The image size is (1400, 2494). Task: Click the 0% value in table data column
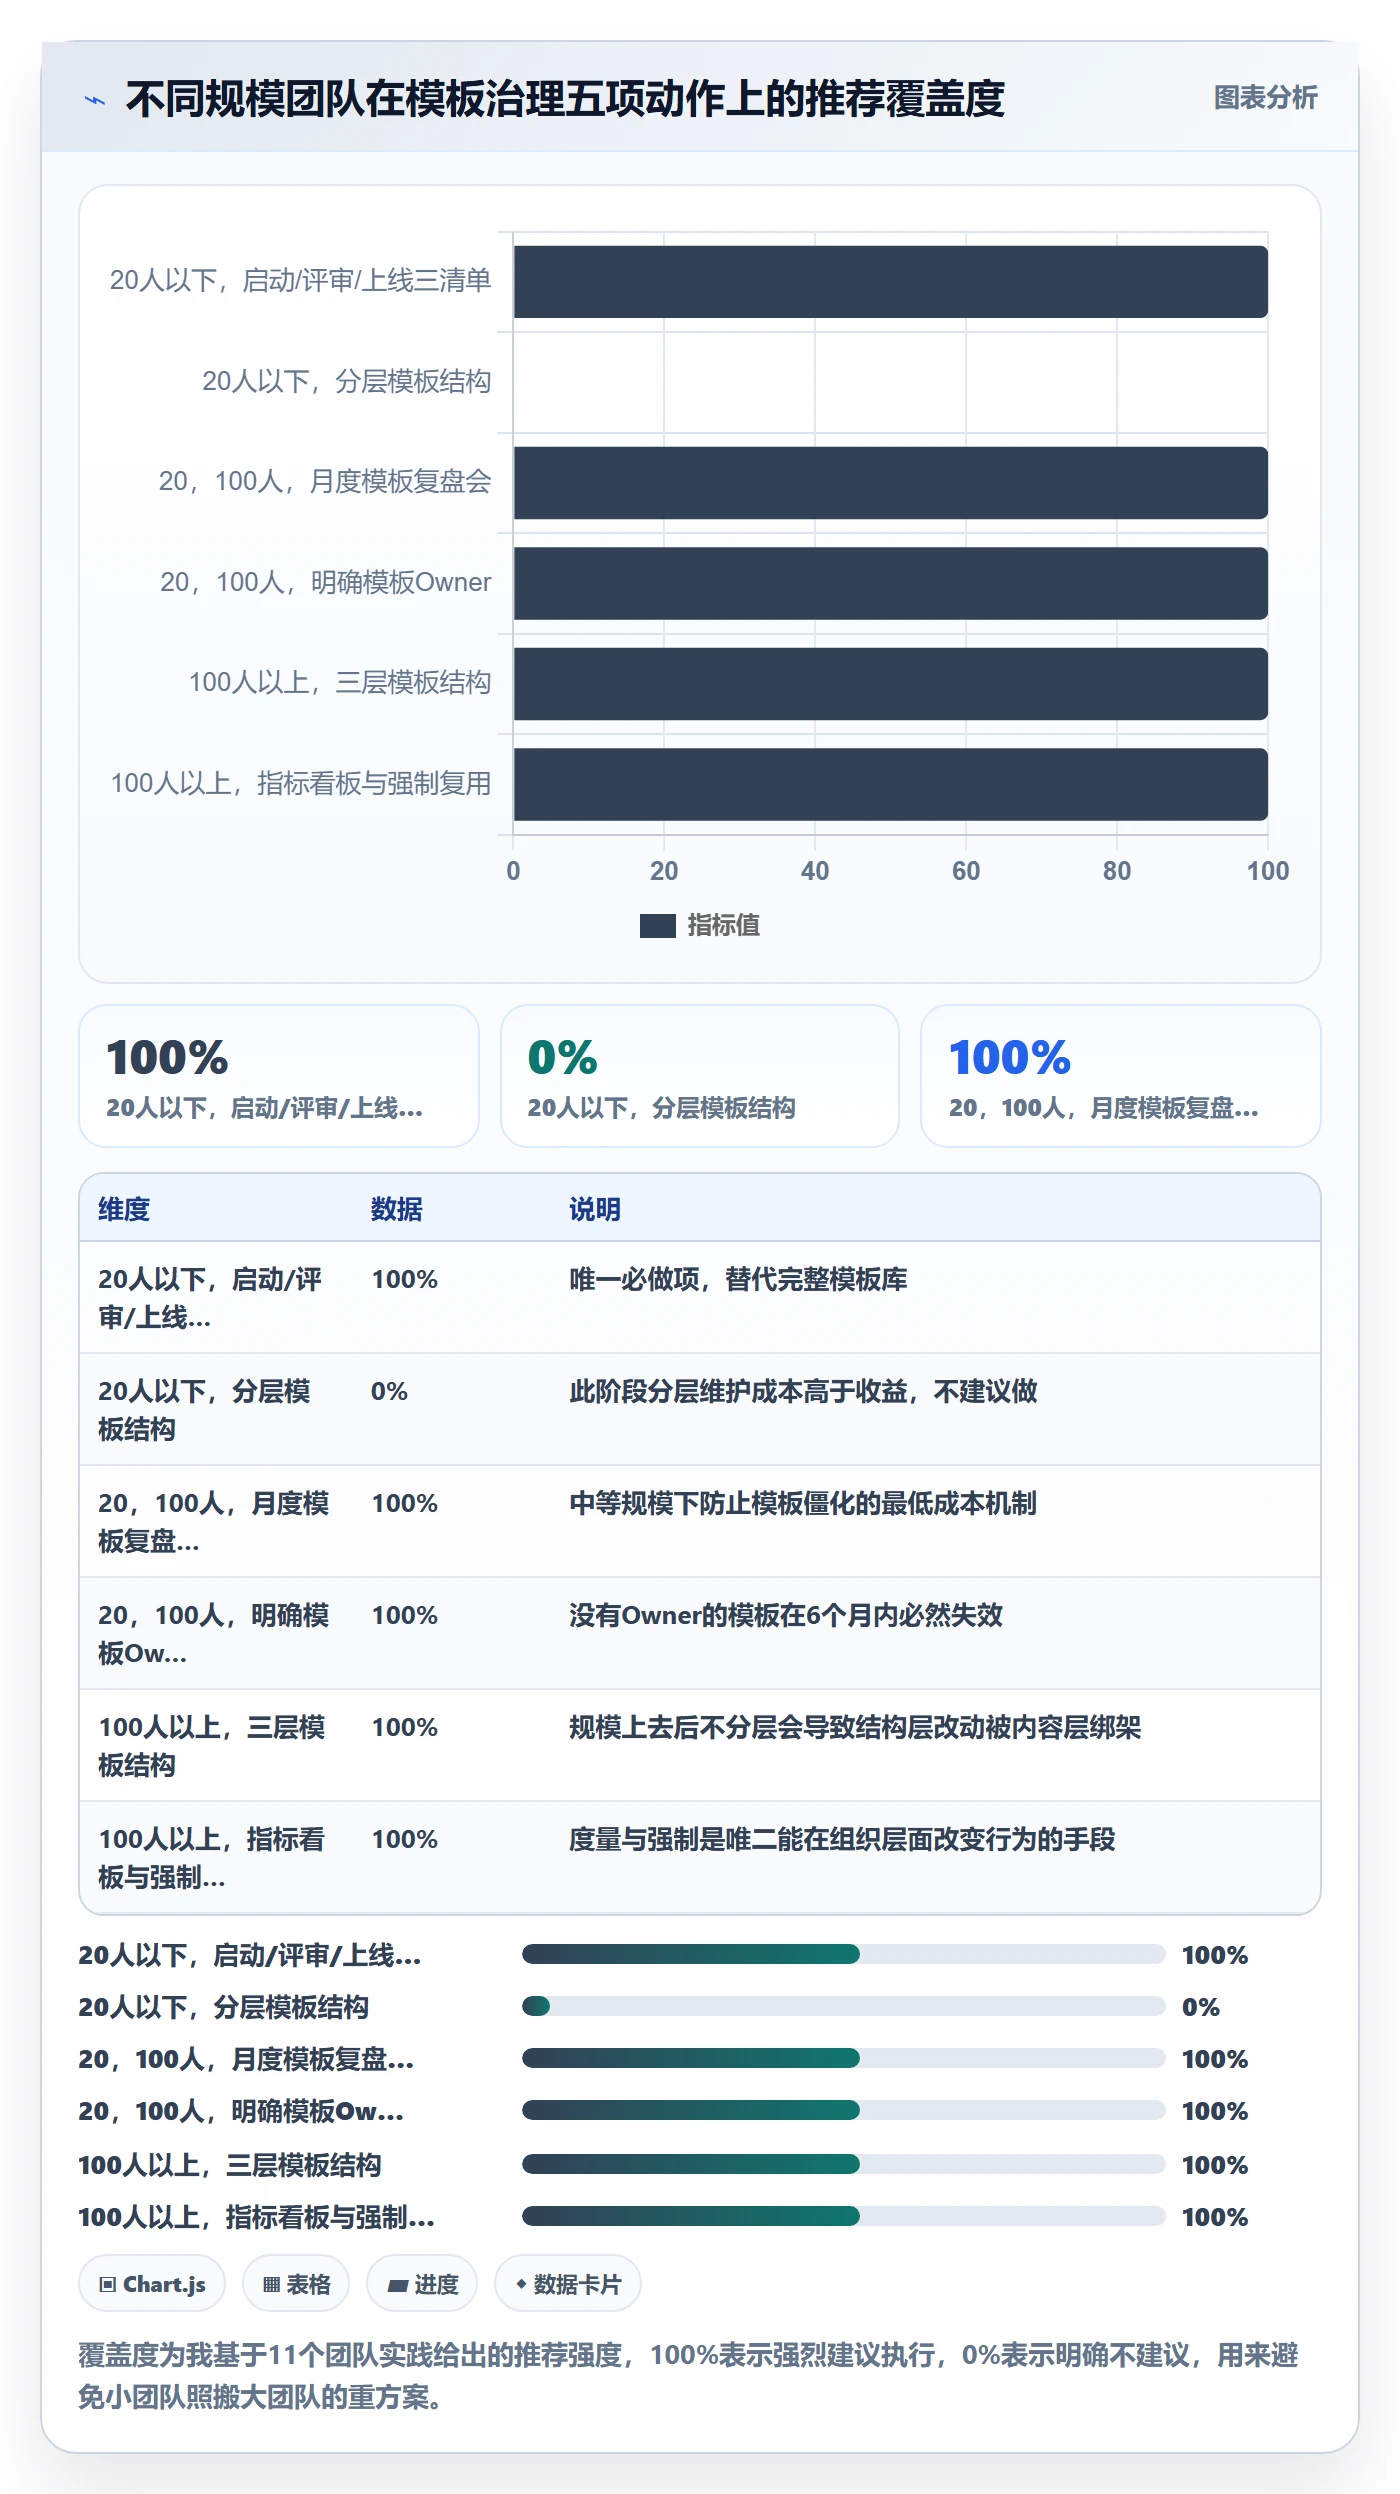click(x=389, y=1391)
